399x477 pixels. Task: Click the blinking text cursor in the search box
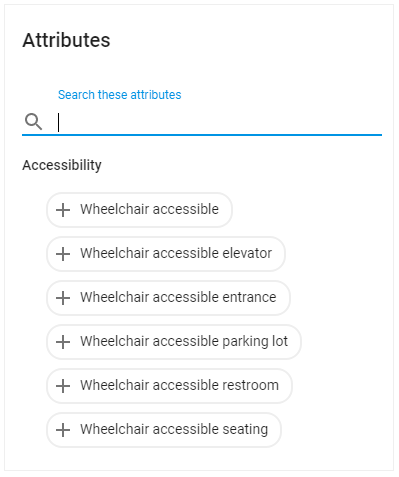[x=59, y=122]
